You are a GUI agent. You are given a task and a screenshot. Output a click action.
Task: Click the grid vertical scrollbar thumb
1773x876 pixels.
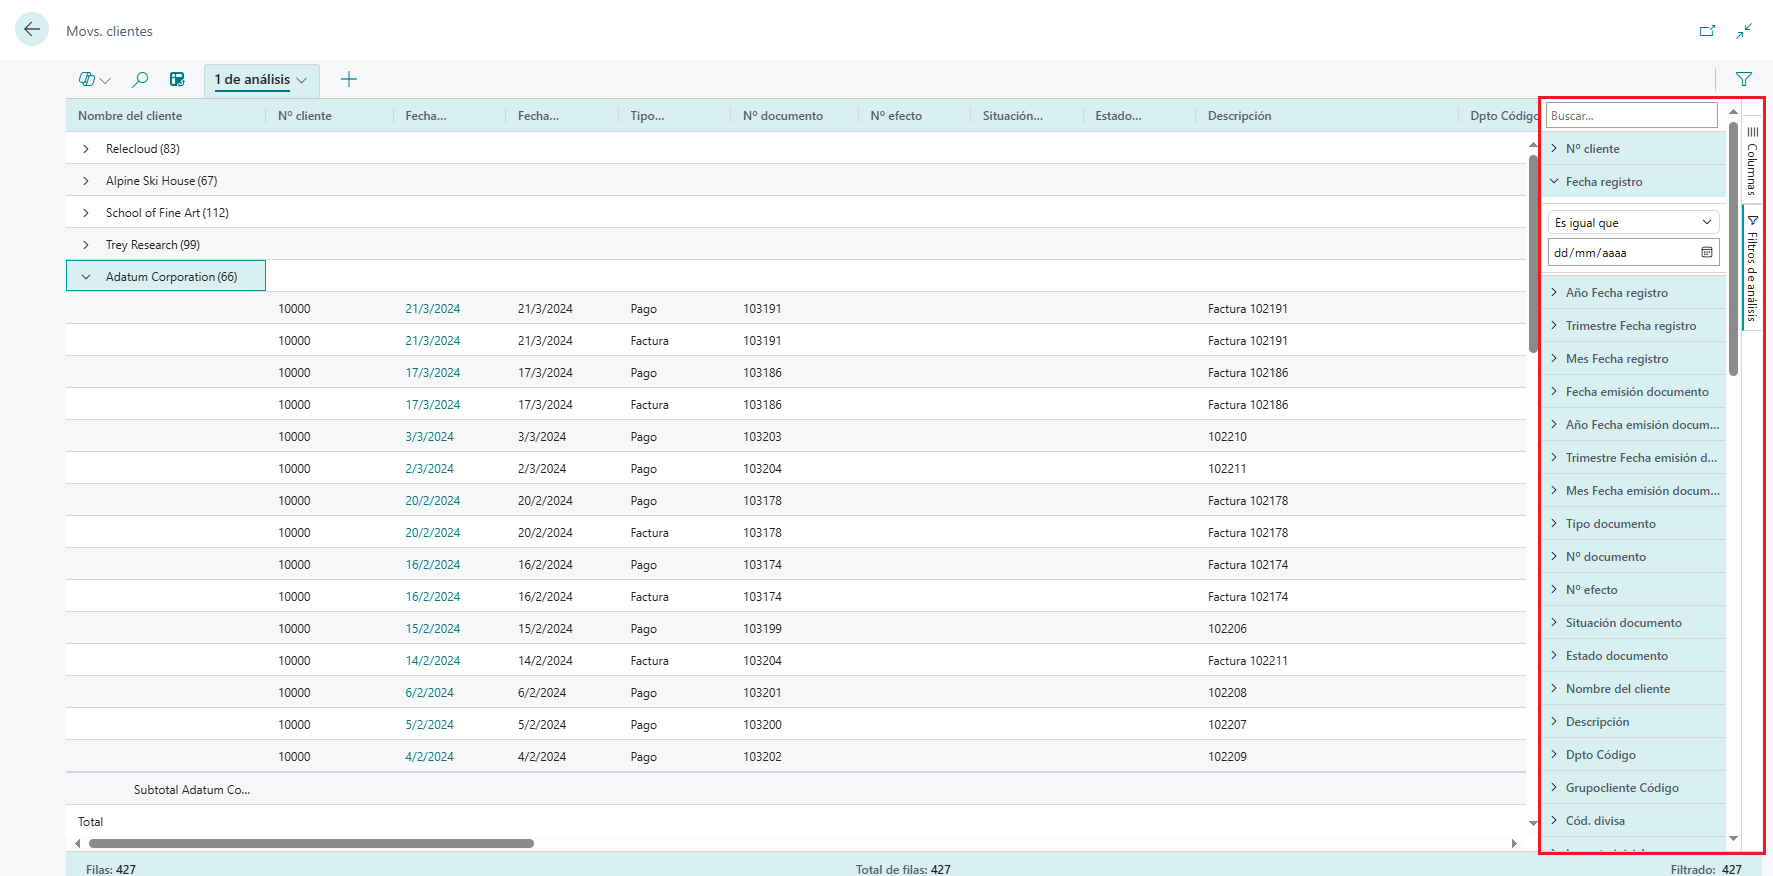[x=1533, y=254]
